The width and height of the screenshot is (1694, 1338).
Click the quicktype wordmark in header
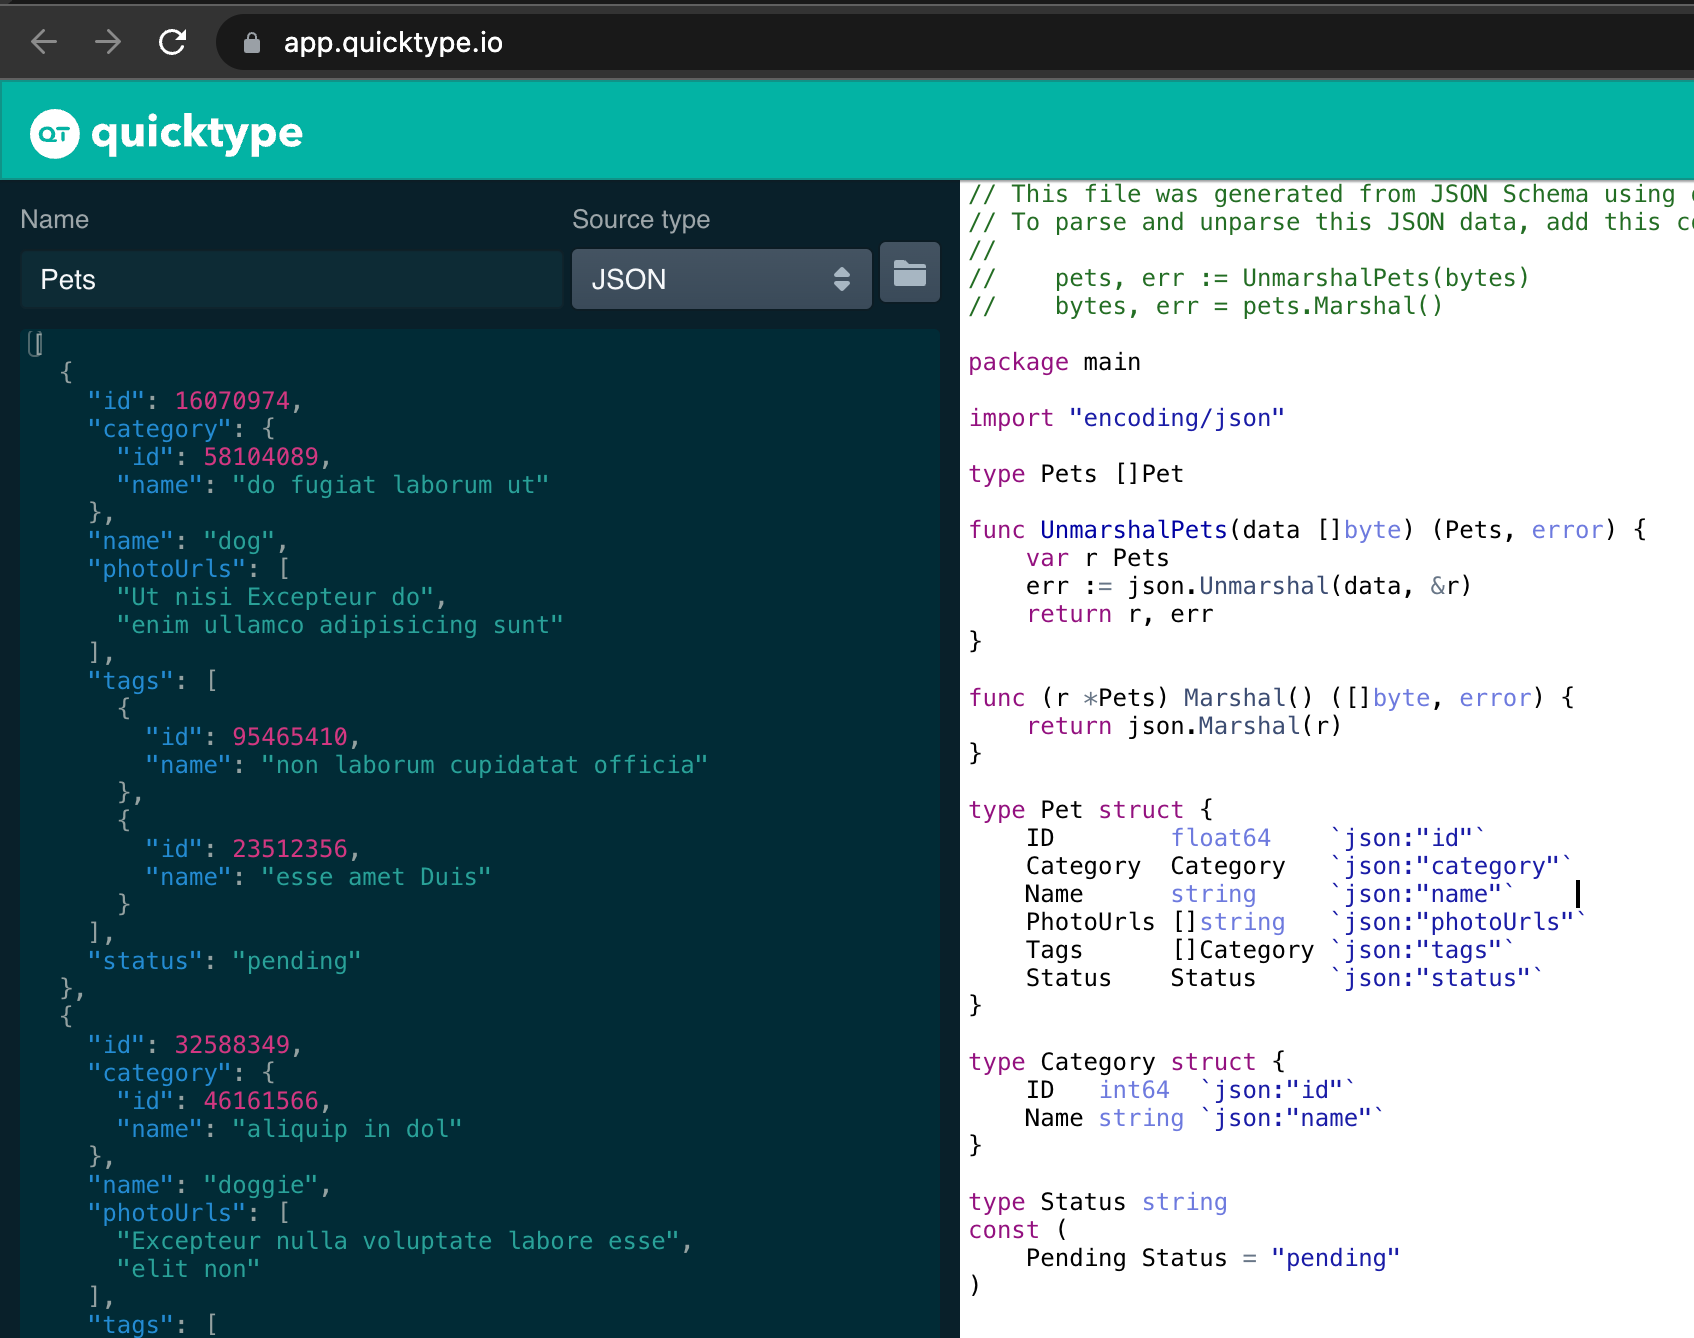click(x=197, y=133)
